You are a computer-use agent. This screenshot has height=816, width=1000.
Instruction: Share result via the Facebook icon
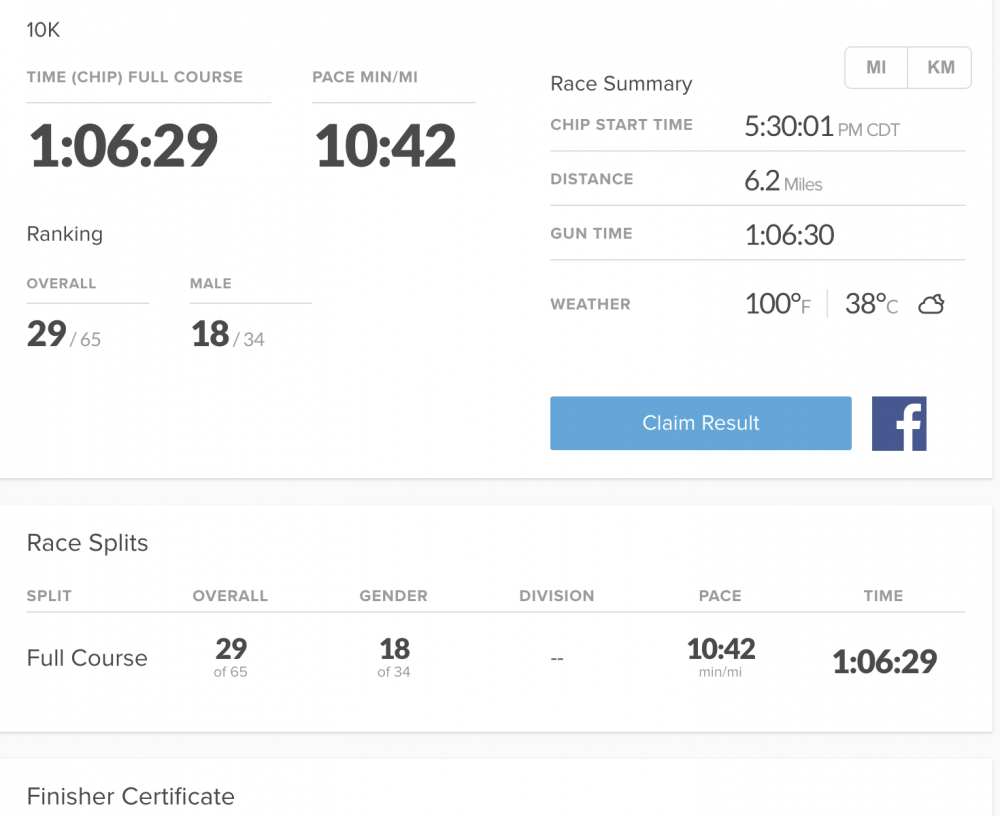tap(899, 423)
